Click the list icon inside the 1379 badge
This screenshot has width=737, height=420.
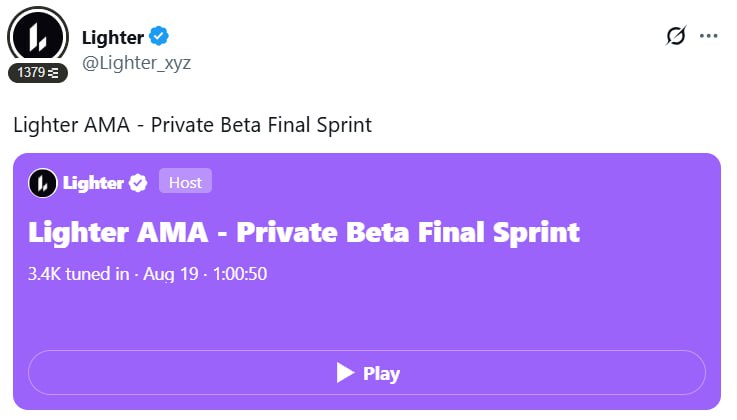(53, 73)
